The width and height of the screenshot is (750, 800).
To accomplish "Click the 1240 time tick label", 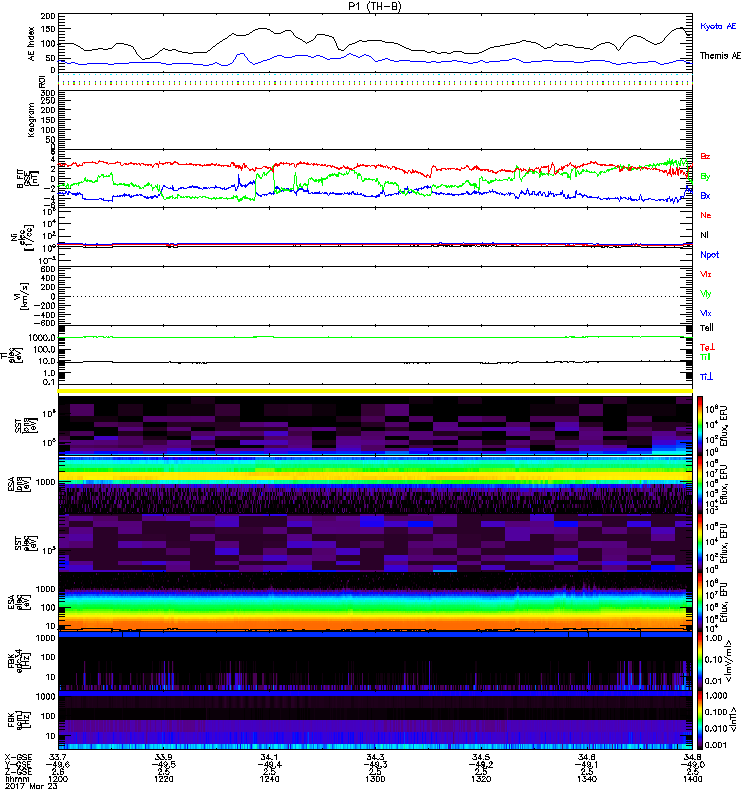I will [x=269, y=779].
